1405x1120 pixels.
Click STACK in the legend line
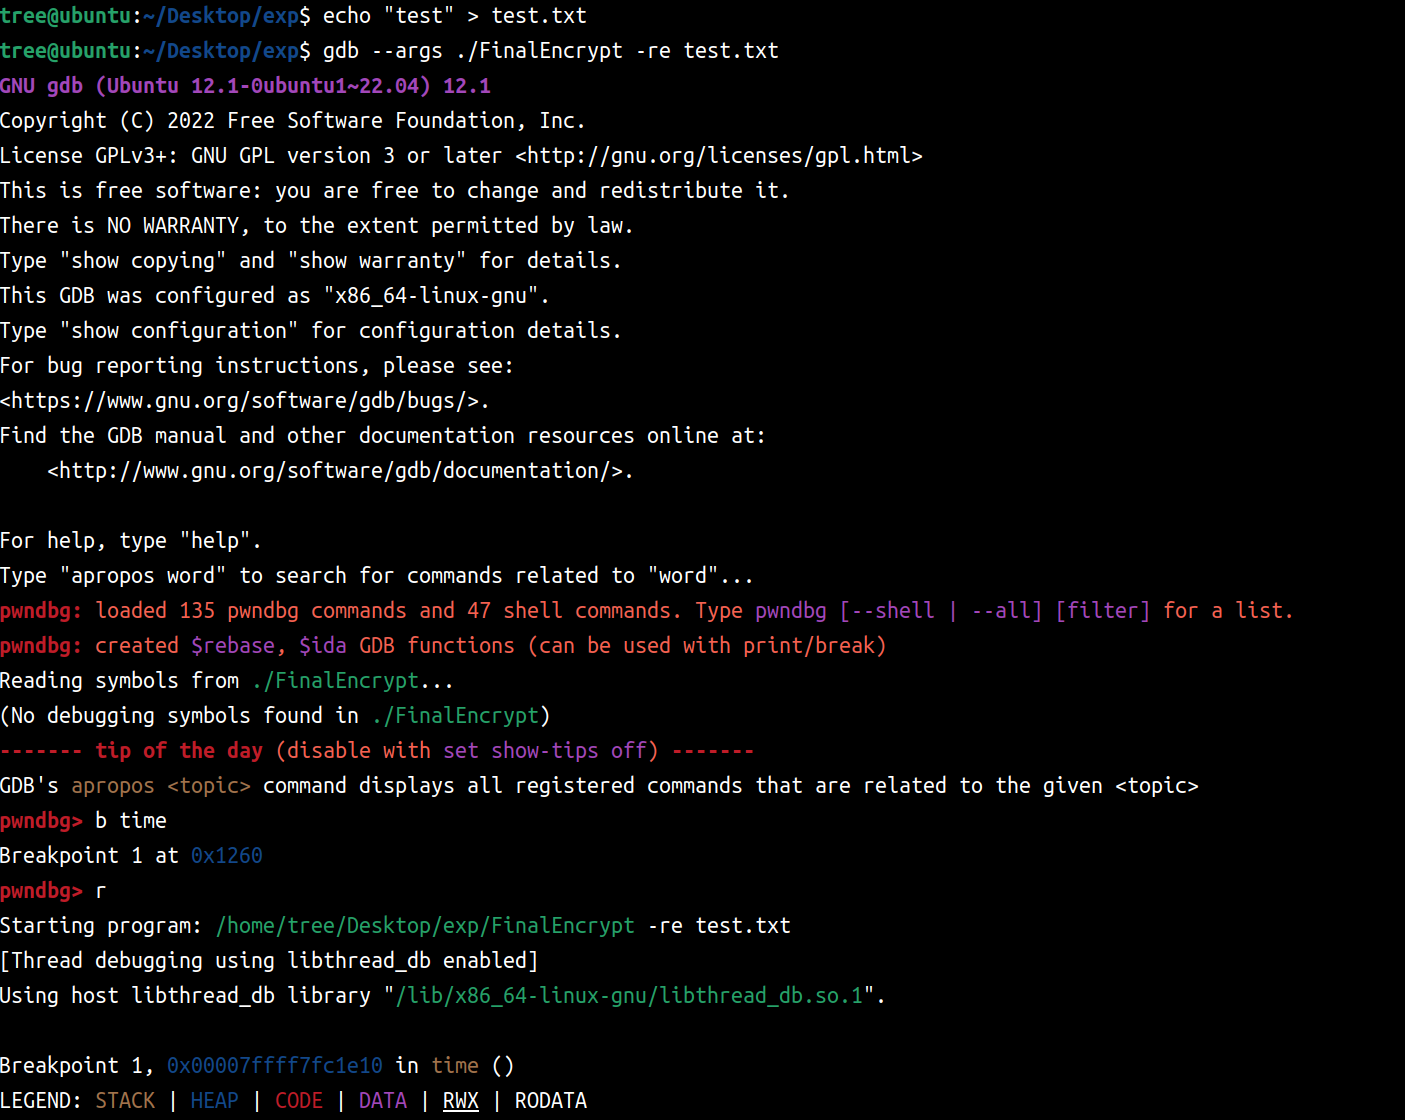pos(125,1101)
